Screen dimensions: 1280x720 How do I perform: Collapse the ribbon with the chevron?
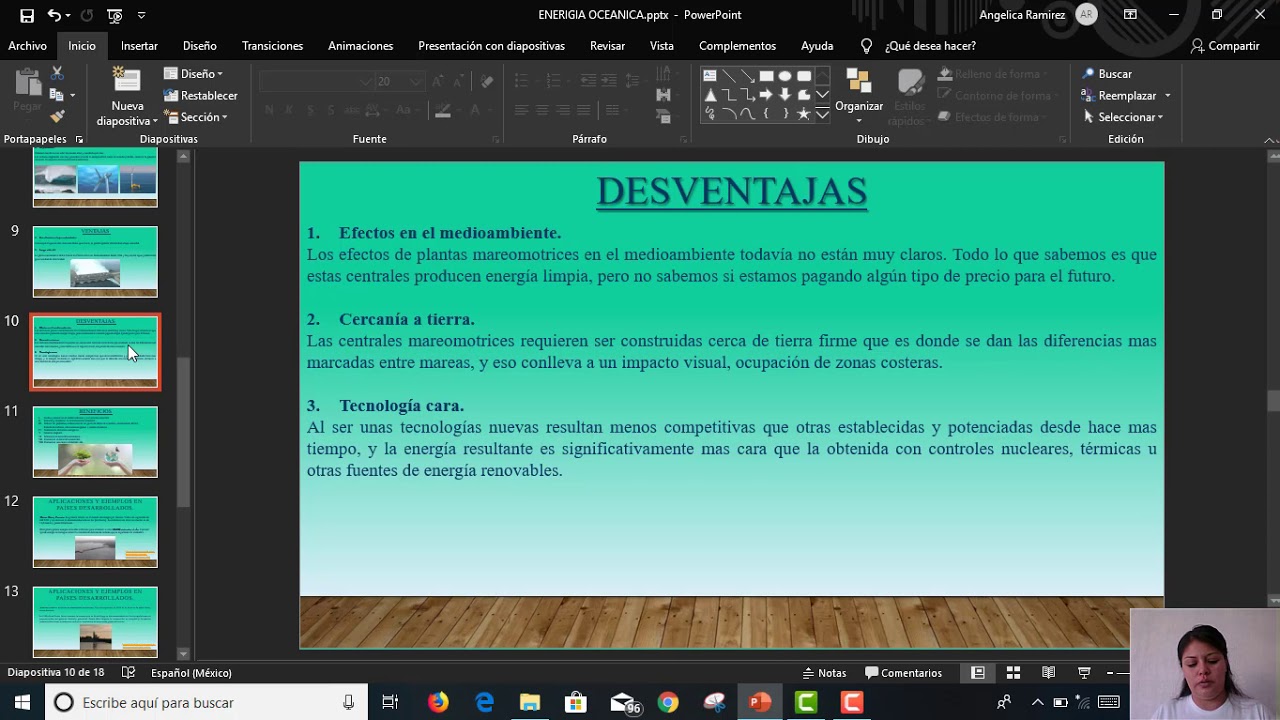(x=1270, y=140)
